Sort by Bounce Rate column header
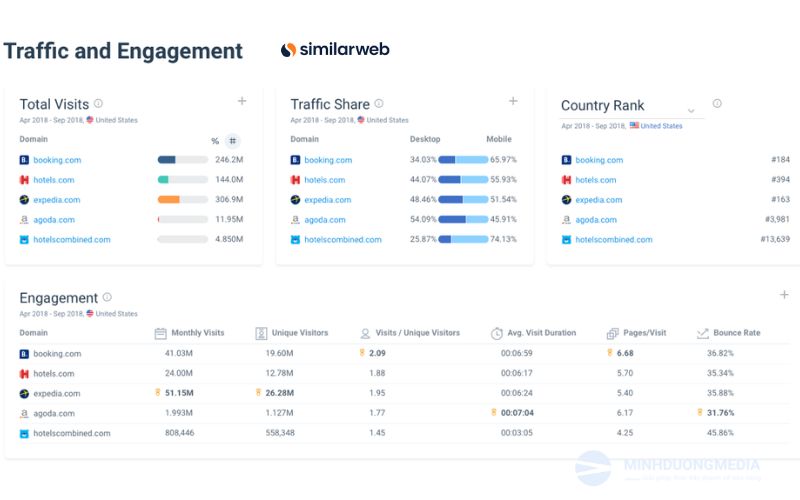The width and height of the screenshot is (800, 500). click(x=737, y=333)
